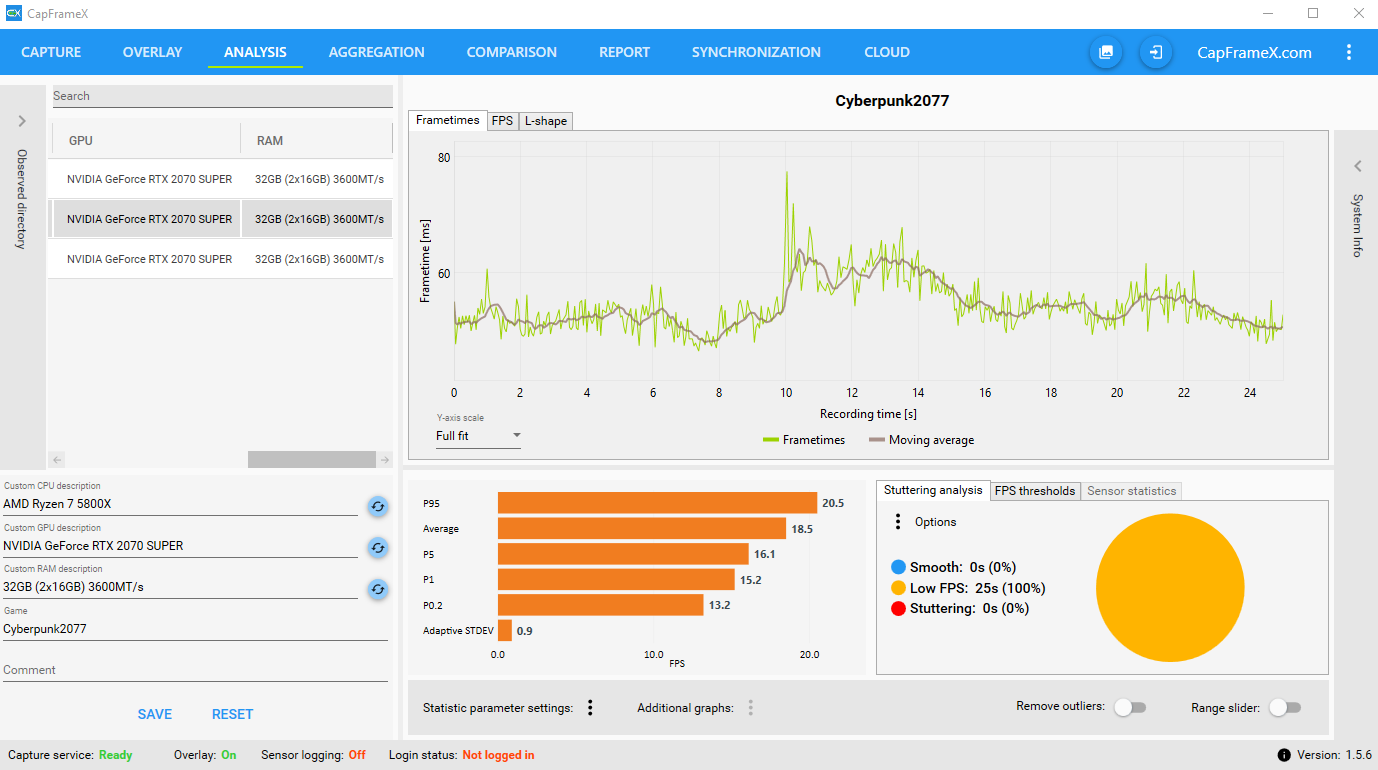Viewport: 1378px width, 770px height.
Task: Reset the custom GPU description with refresh icon
Action: click(377, 547)
